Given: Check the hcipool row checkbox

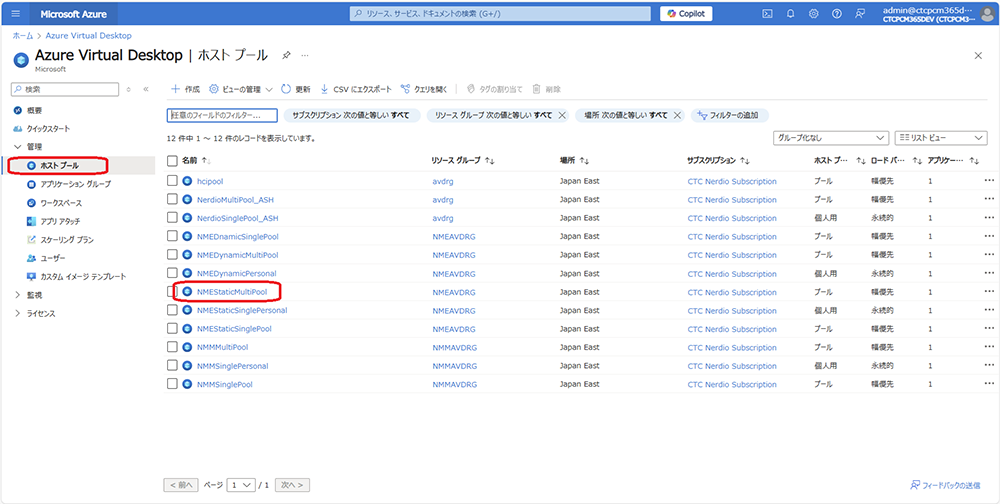Looking at the screenshot, I should (172, 181).
